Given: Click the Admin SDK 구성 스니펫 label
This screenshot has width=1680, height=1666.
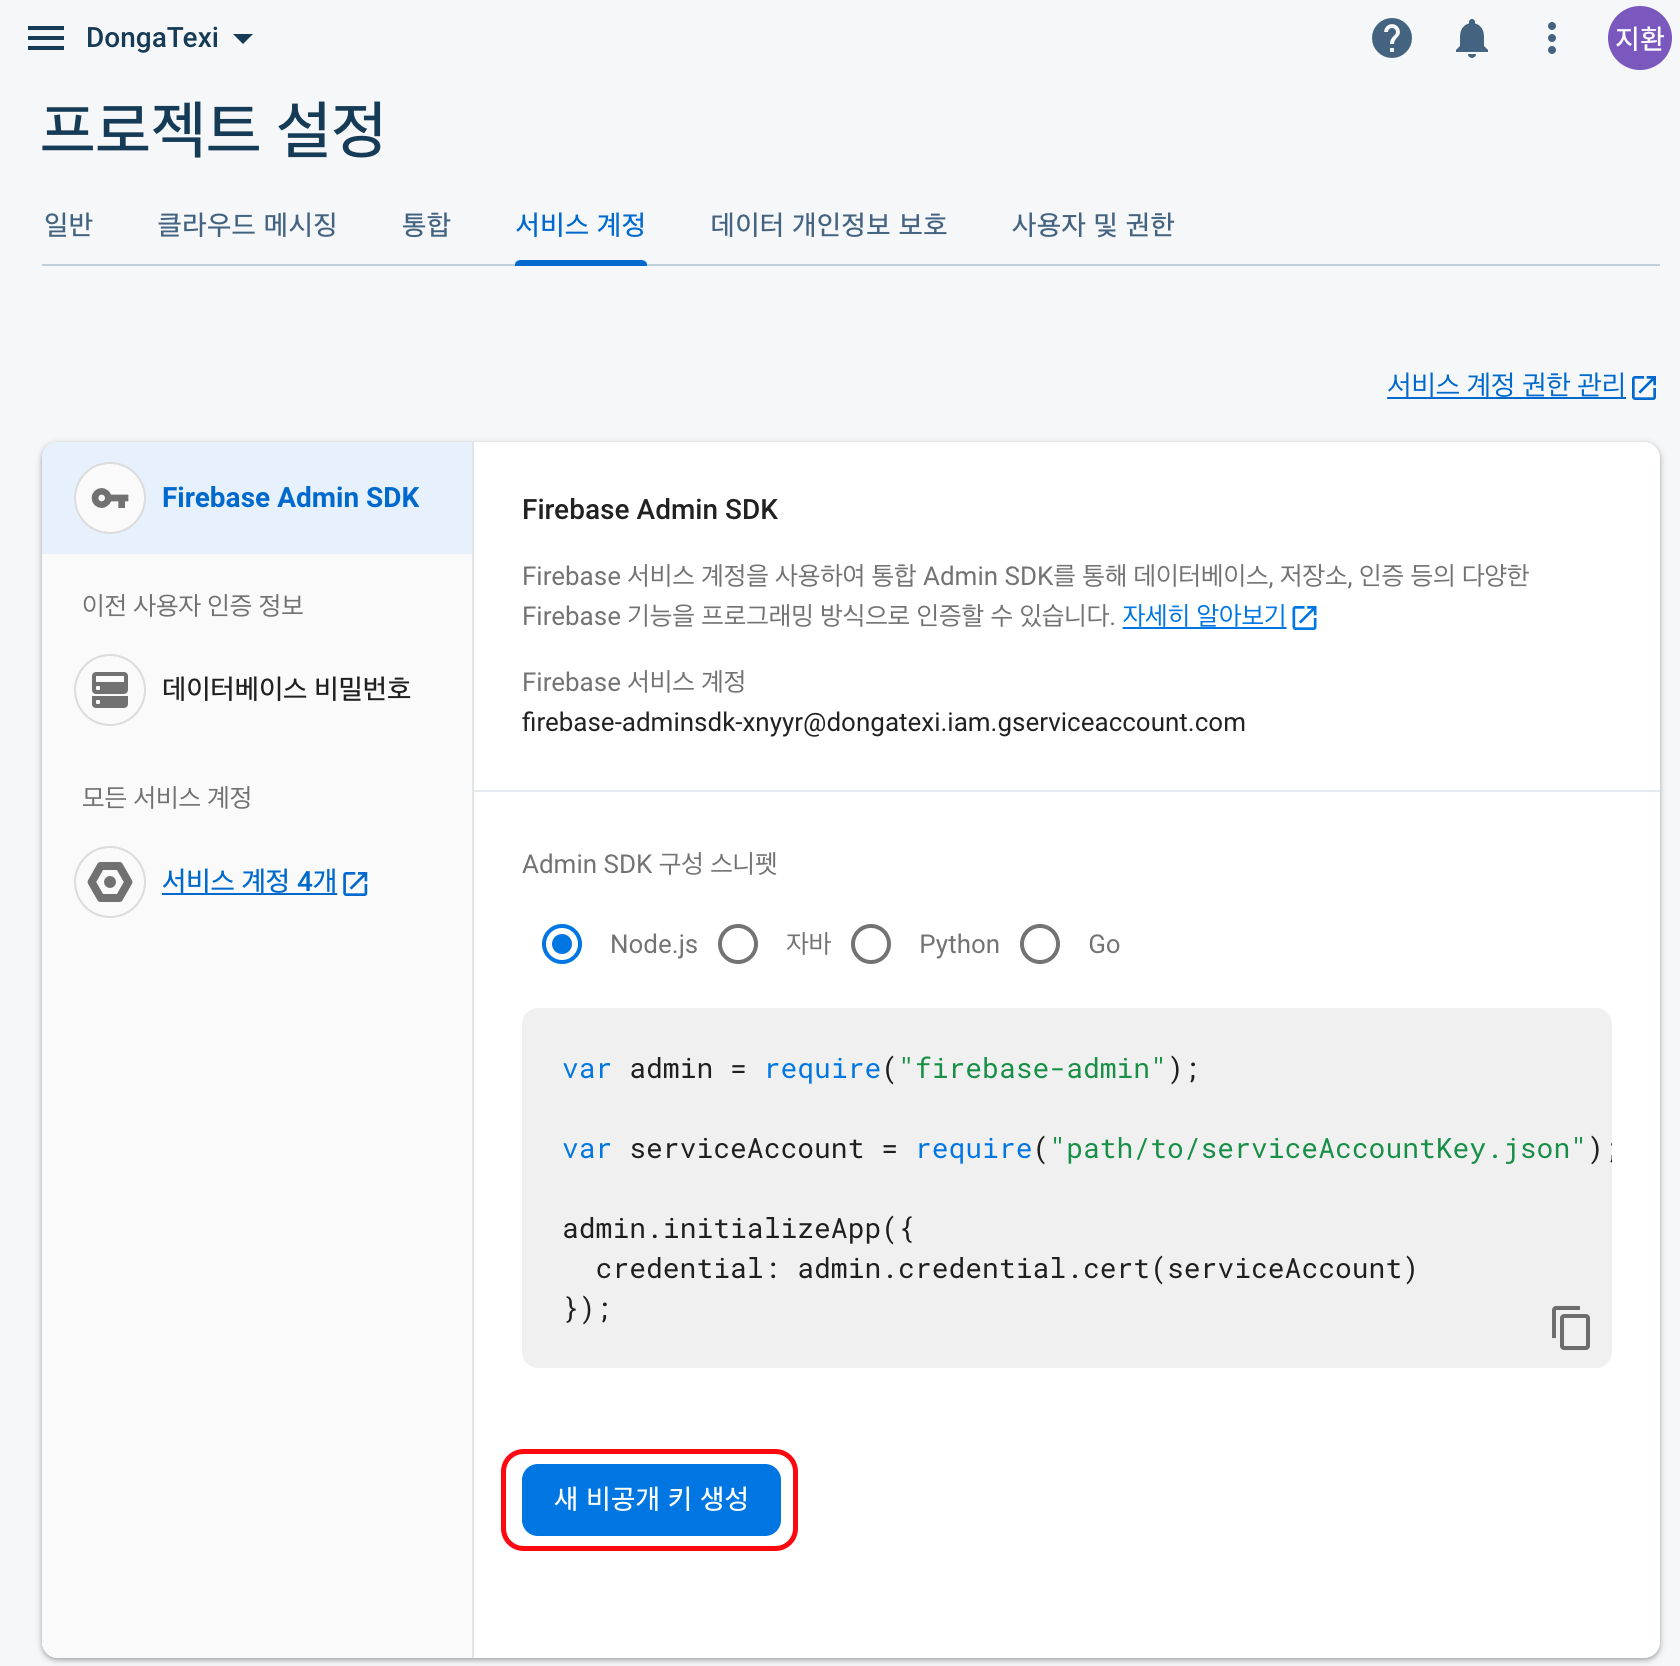Looking at the screenshot, I should pos(650,864).
